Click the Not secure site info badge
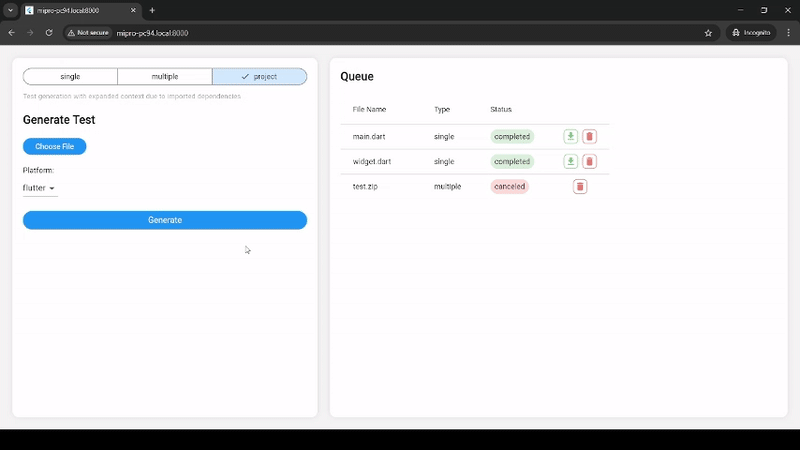The image size is (800, 450). tap(88, 33)
